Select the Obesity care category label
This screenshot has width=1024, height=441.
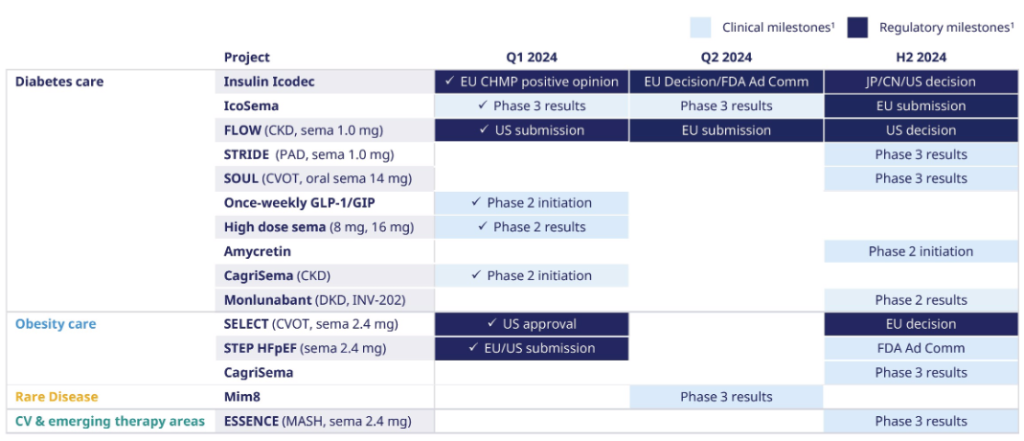click(x=55, y=324)
